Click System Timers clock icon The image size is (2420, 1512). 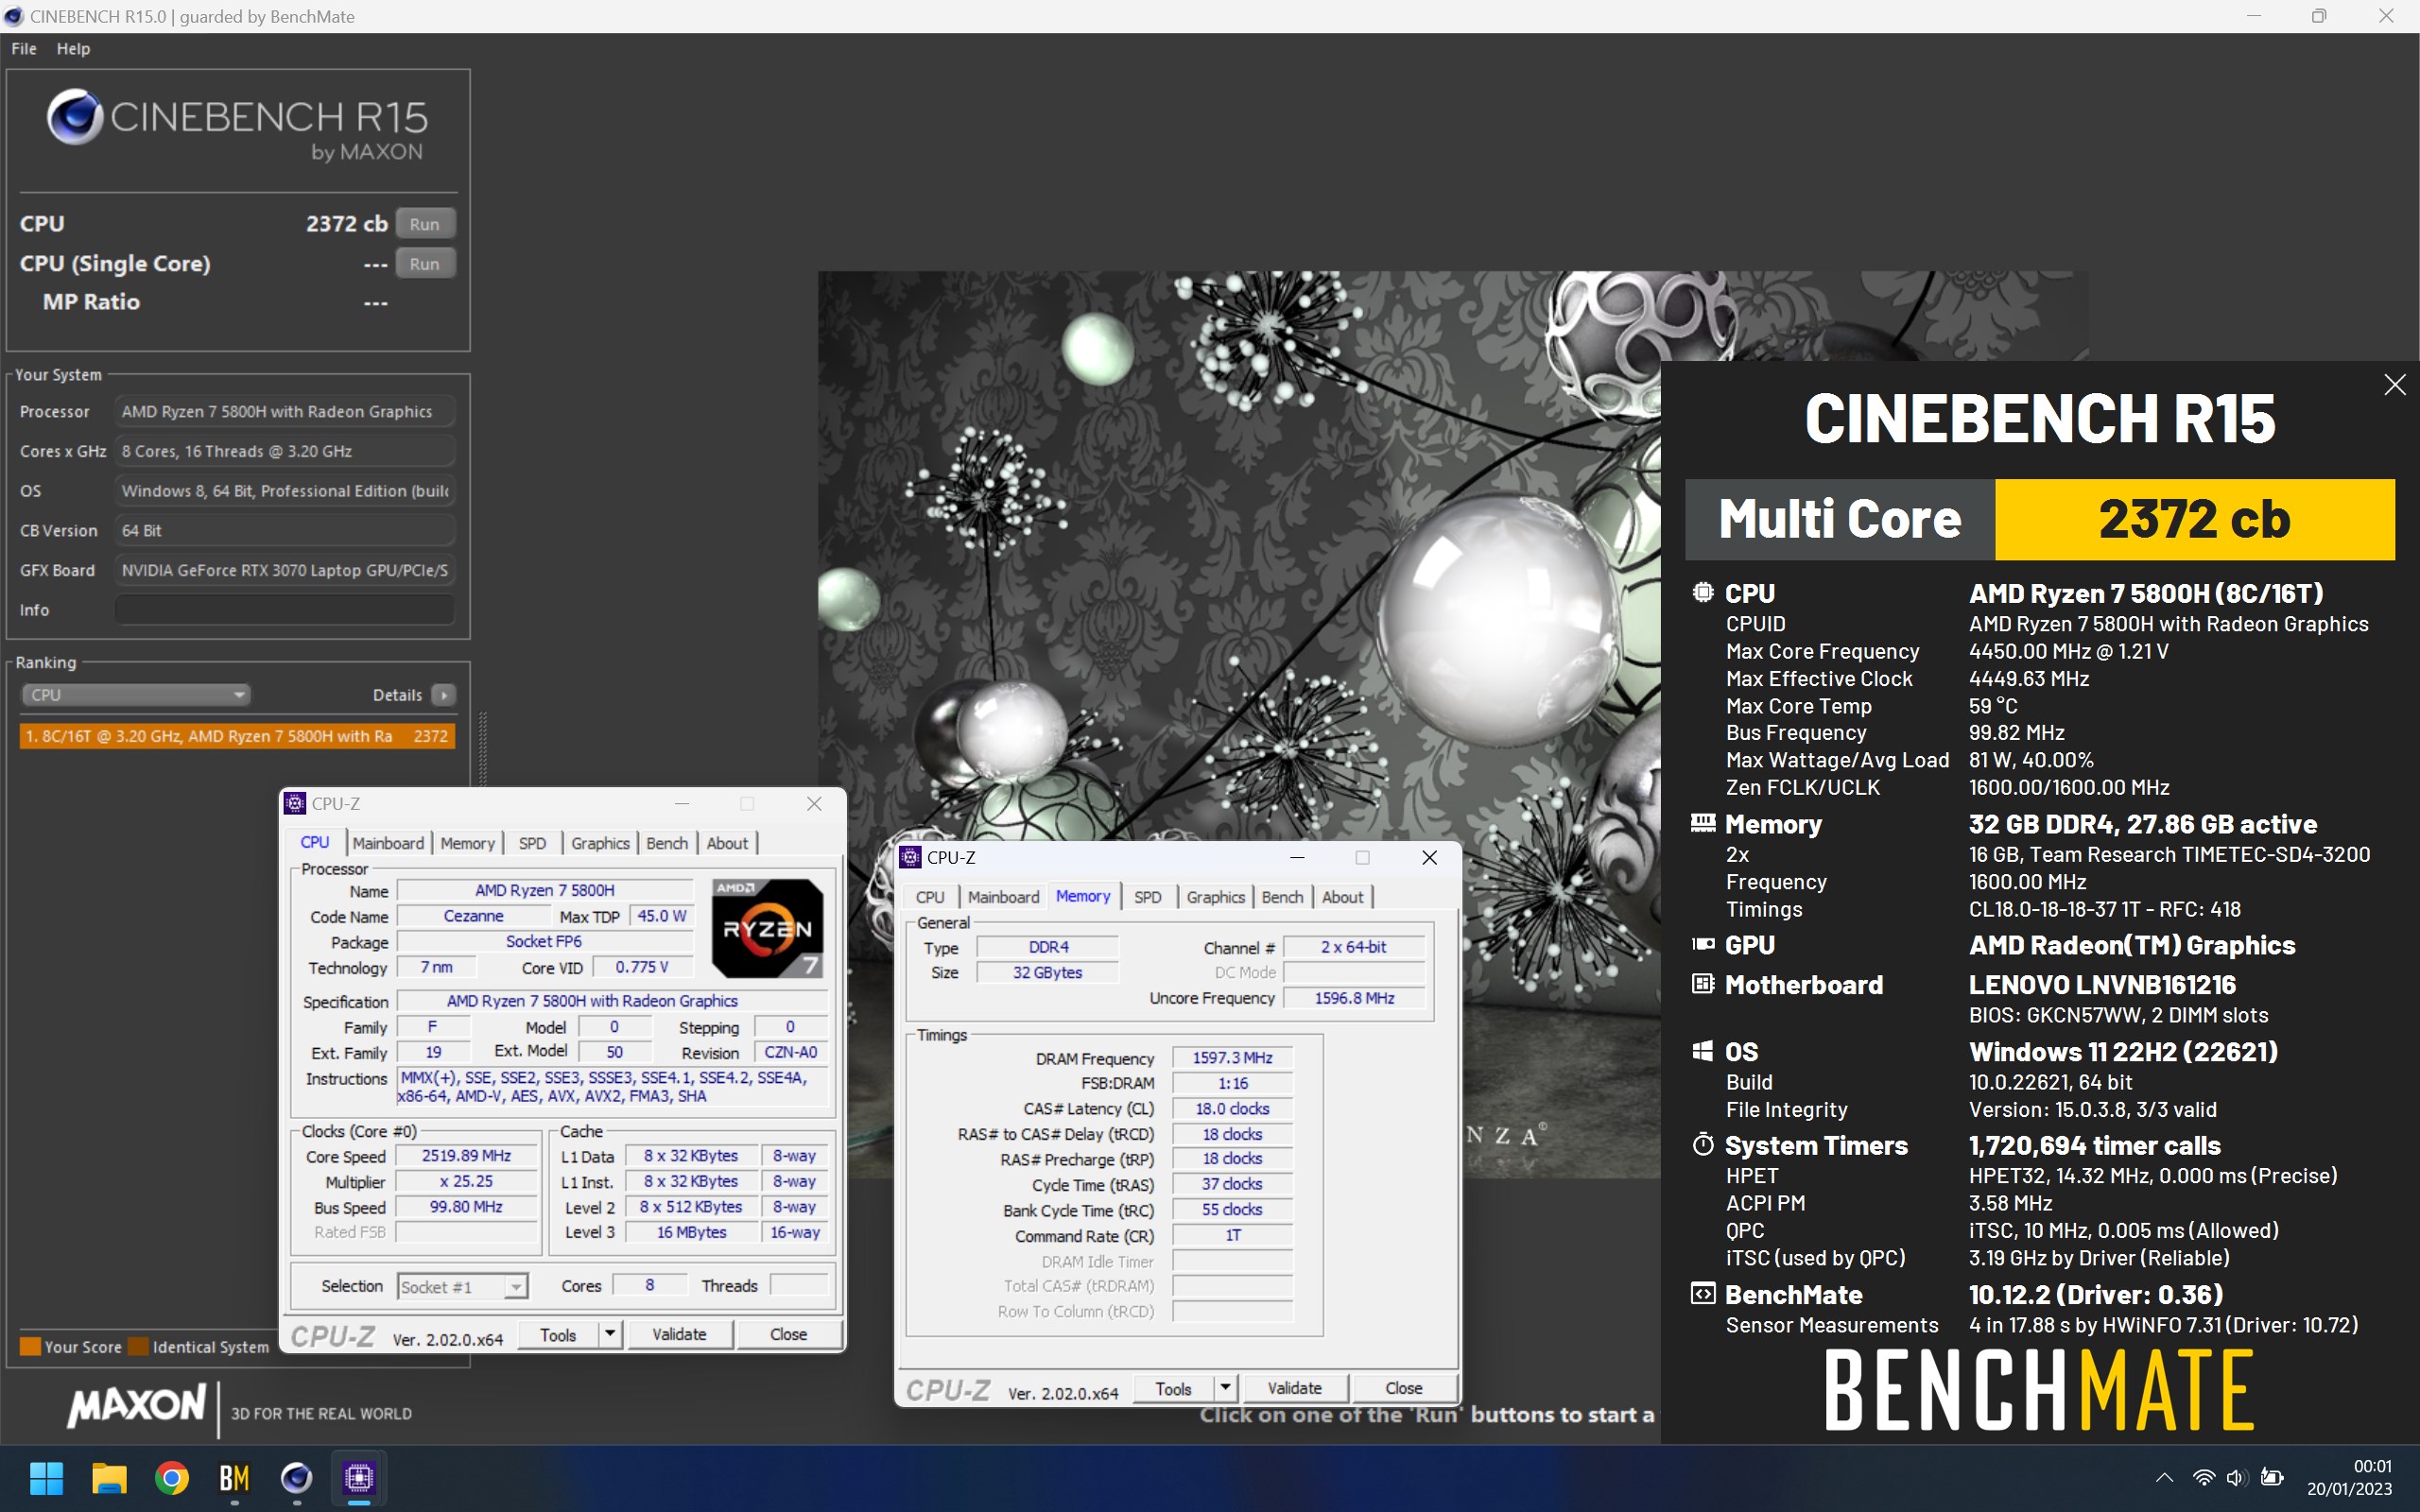click(x=1702, y=1144)
